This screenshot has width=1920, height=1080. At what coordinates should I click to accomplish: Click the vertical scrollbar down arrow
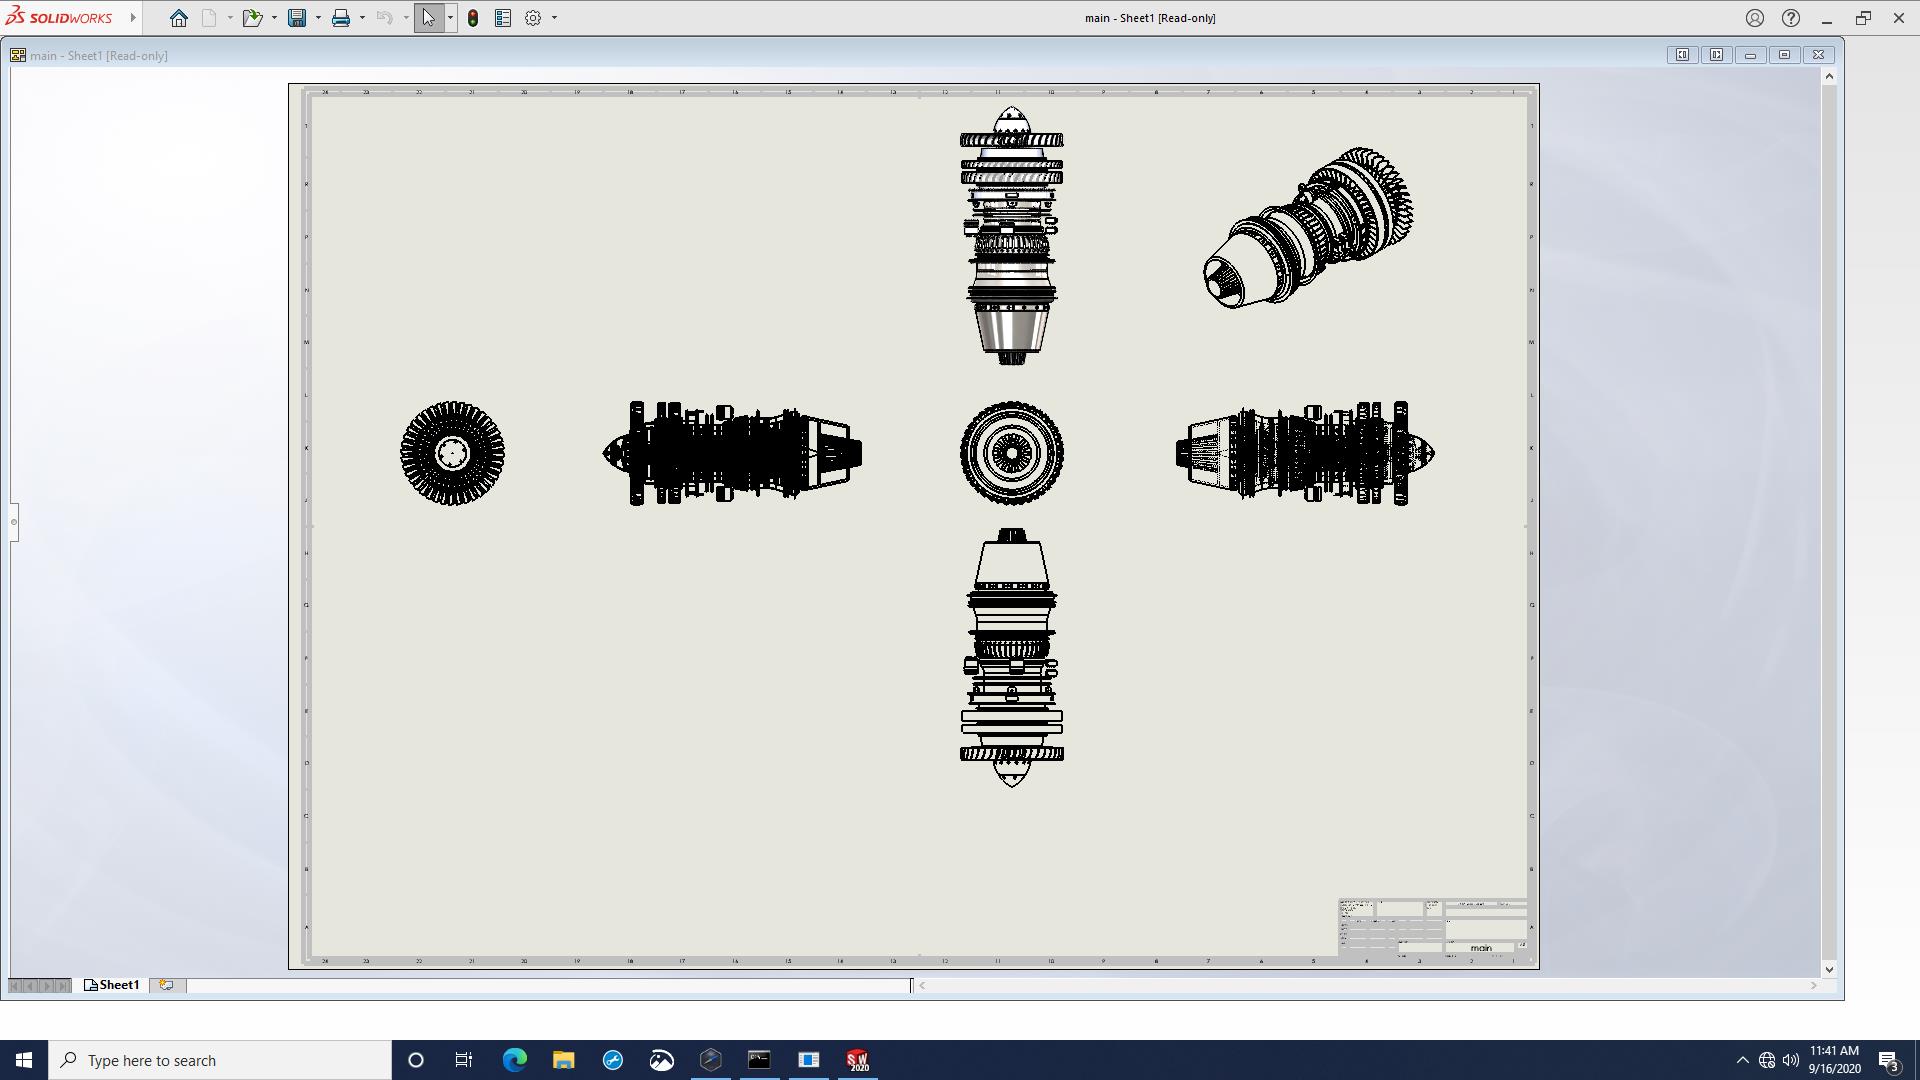(x=1829, y=969)
